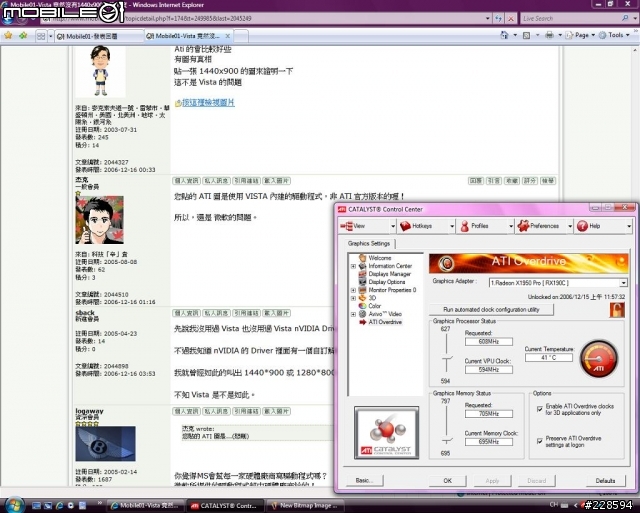
Task: Click the IE quick launch icon on taskbar
Action: [x=59, y=505]
